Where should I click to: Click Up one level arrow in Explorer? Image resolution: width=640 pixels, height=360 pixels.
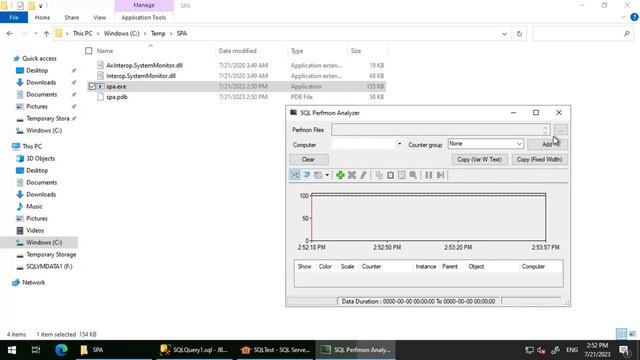pyautogui.click(x=47, y=33)
